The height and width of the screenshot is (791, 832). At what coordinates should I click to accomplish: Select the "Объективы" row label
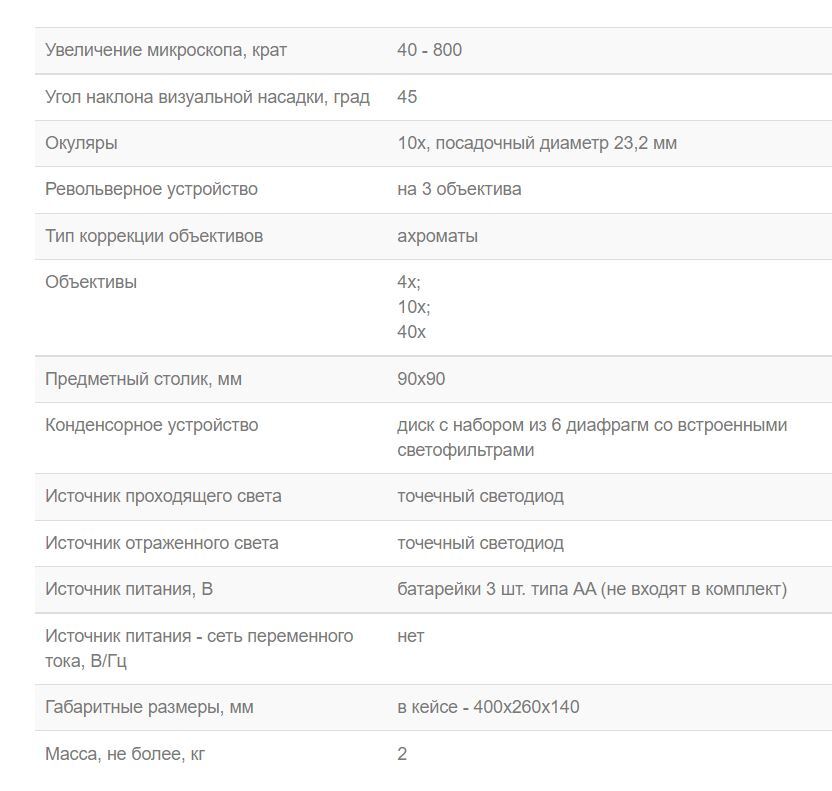[x=91, y=282]
